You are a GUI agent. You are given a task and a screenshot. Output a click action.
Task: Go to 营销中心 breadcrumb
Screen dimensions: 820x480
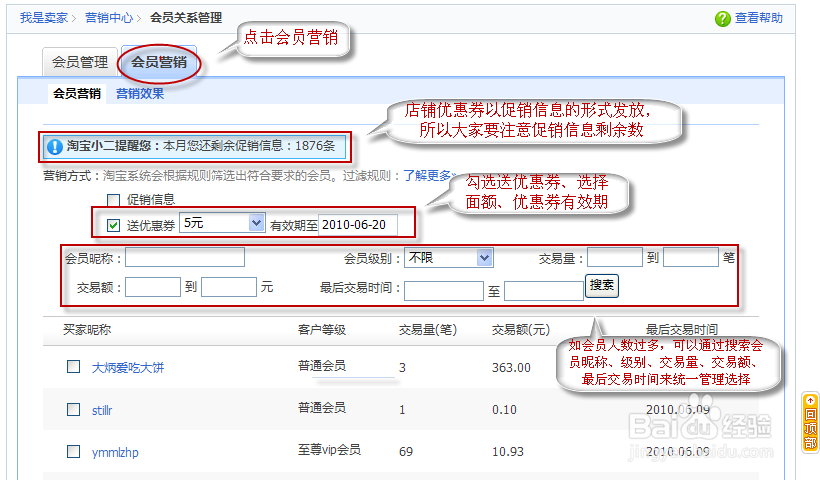click(109, 18)
